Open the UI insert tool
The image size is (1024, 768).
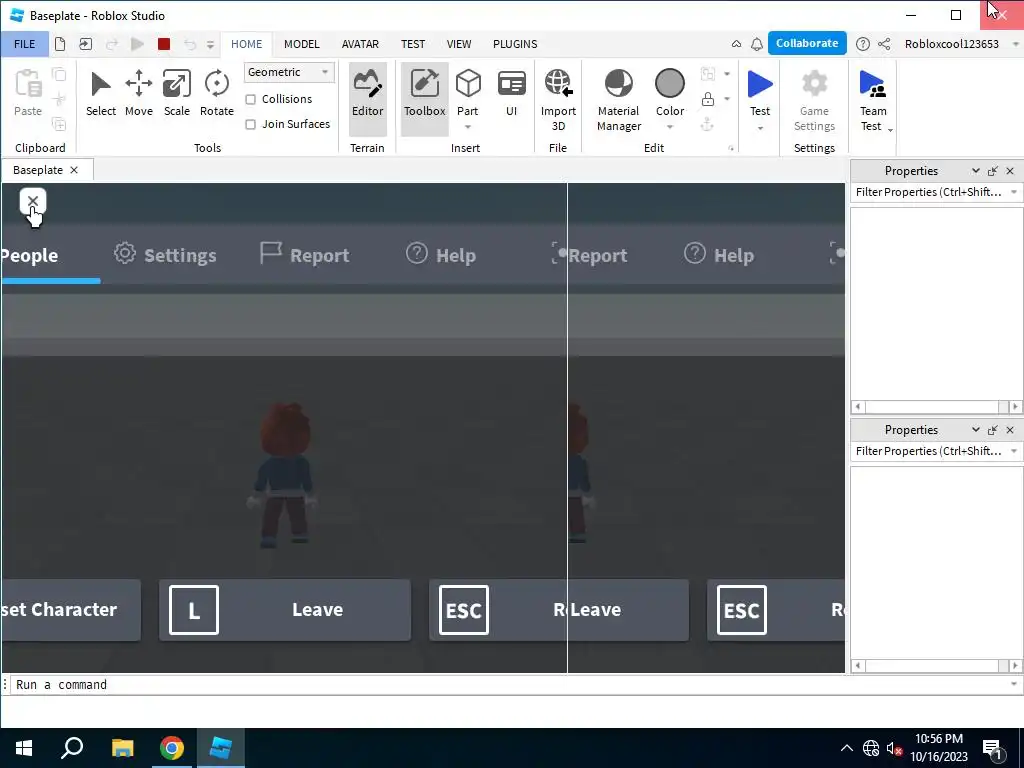click(x=511, y=95)
